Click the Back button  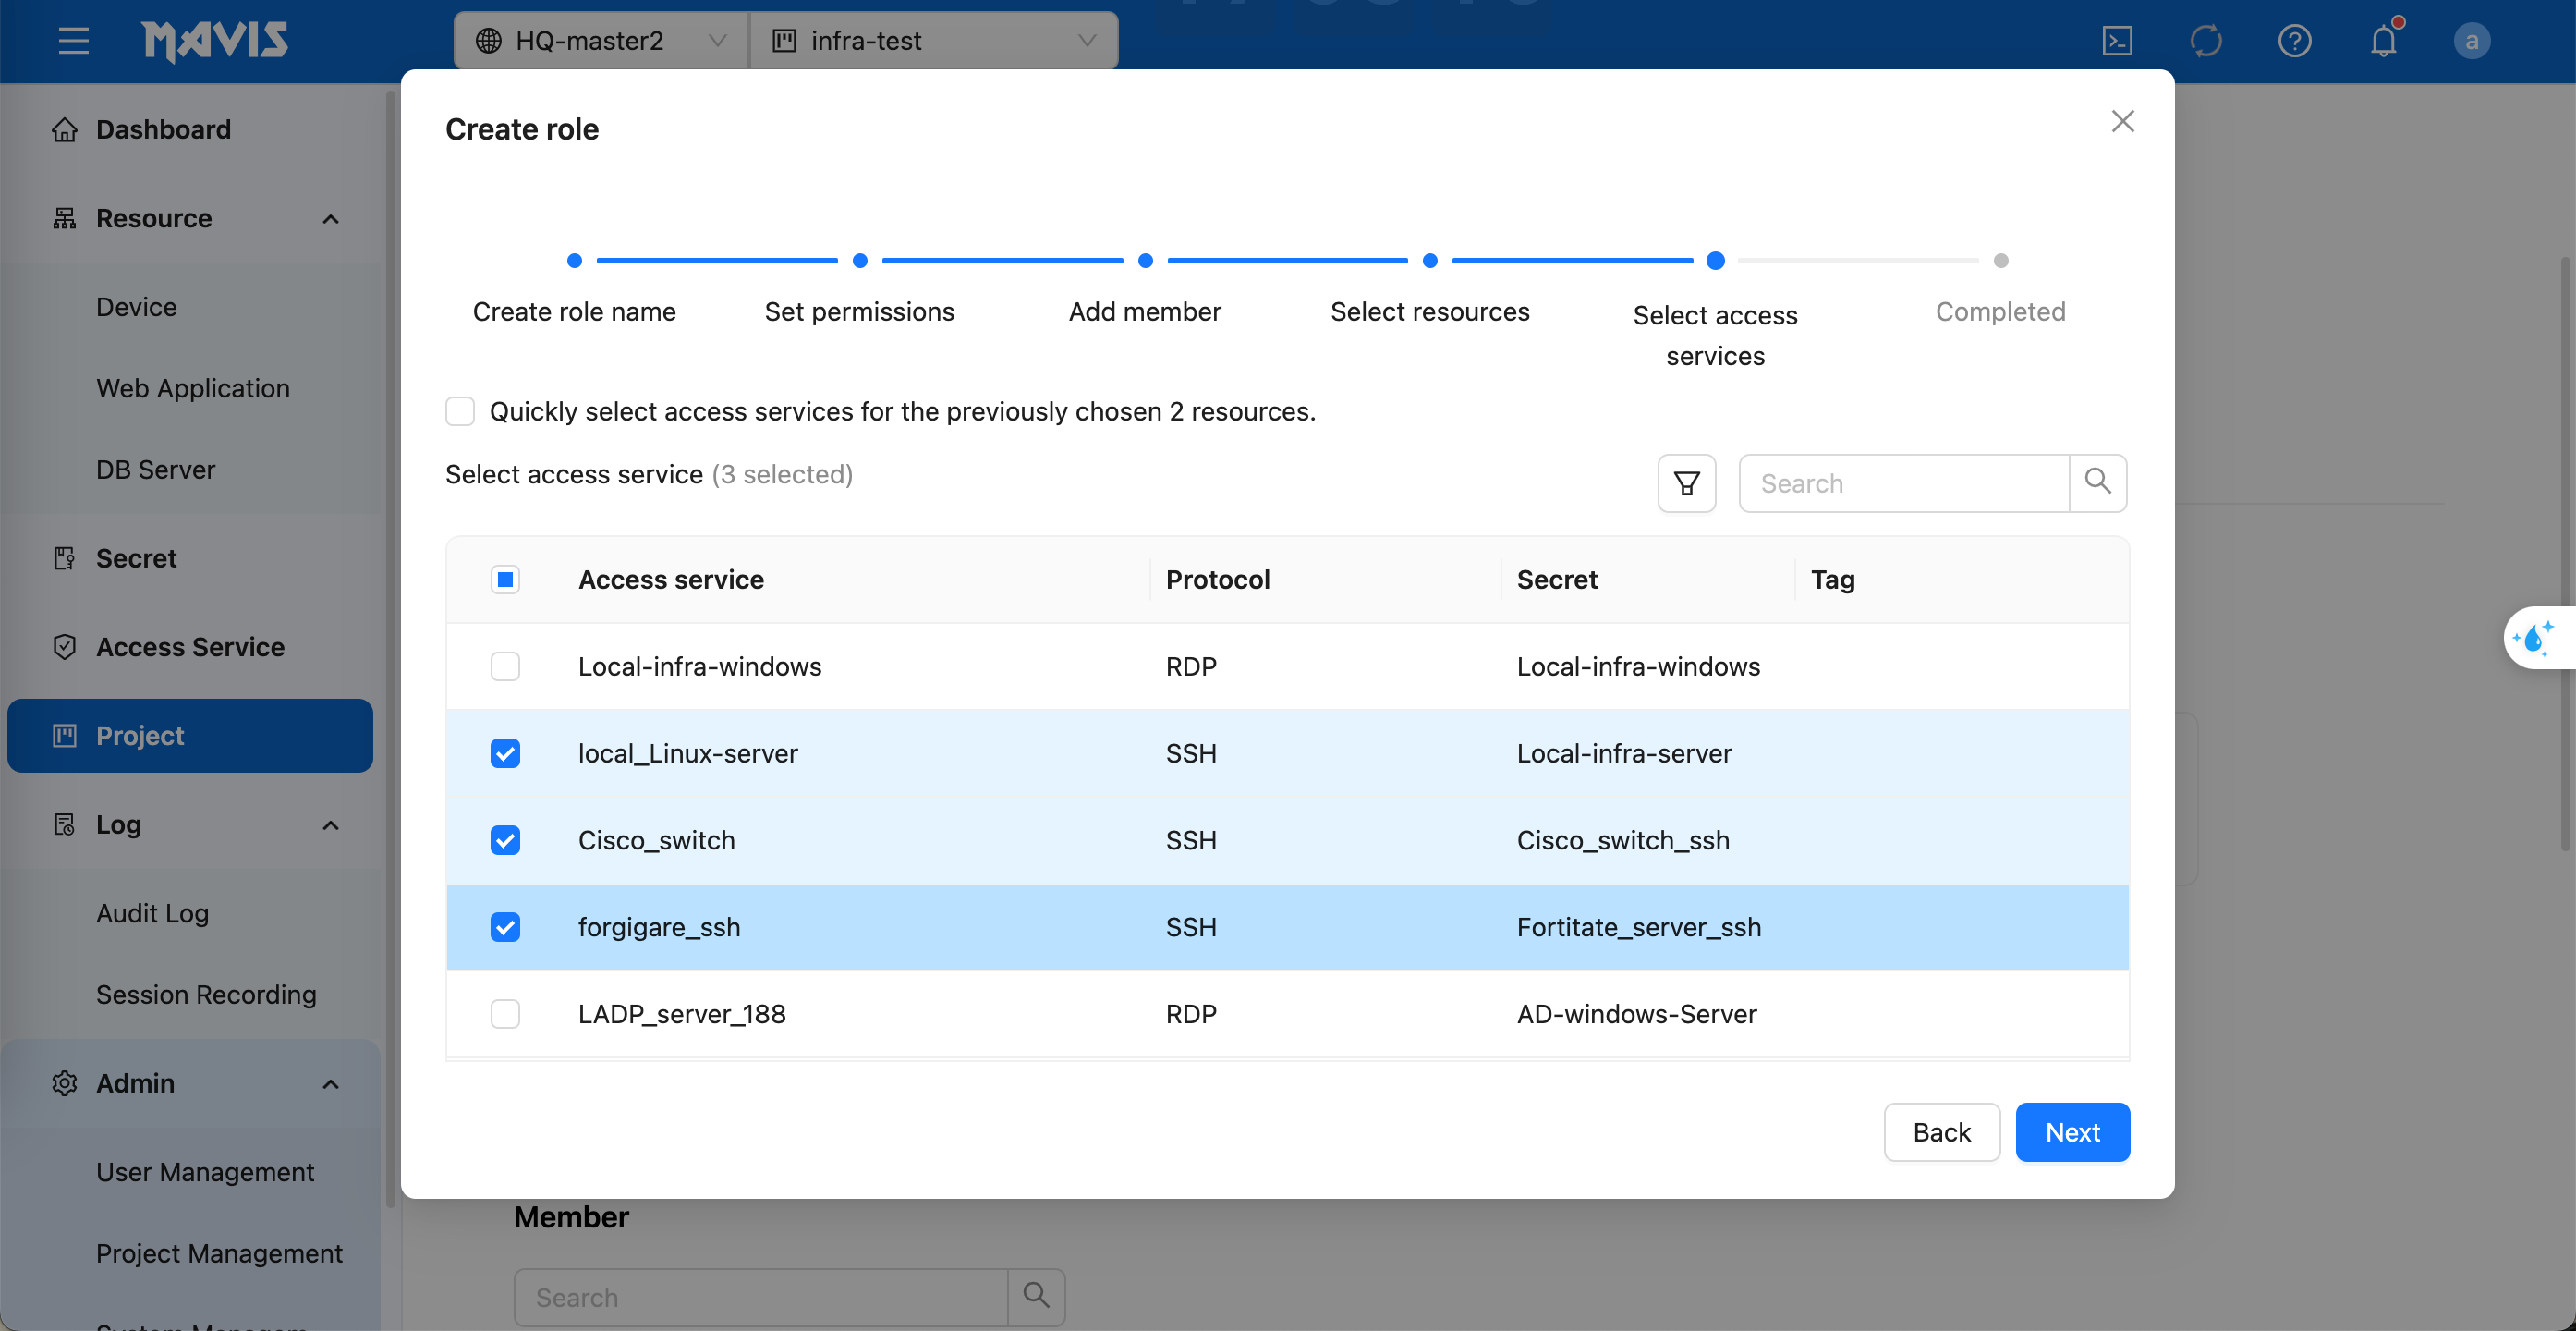(x=1941, y=1132)
